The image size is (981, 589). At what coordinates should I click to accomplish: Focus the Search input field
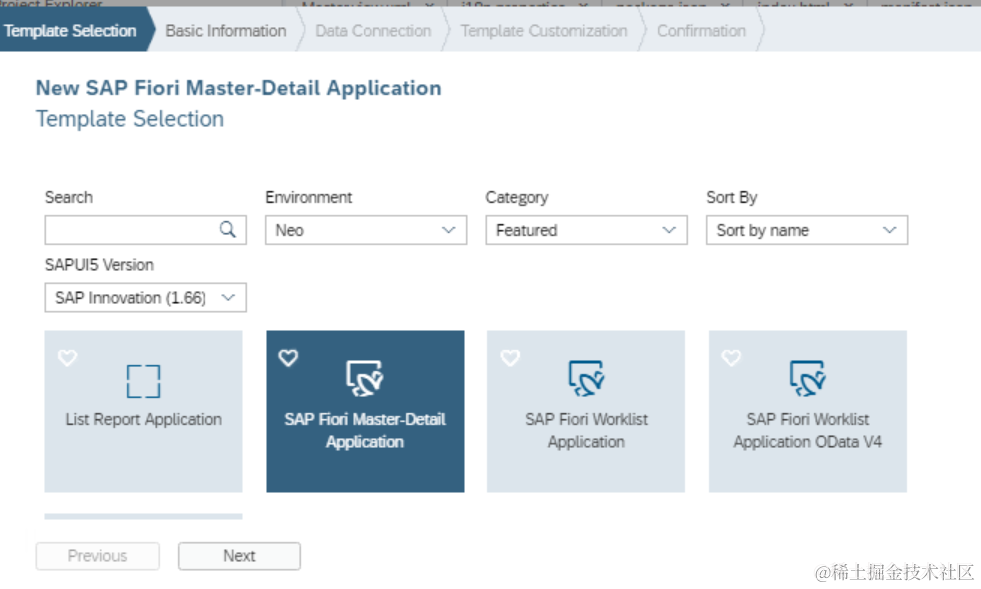(145, 230)
